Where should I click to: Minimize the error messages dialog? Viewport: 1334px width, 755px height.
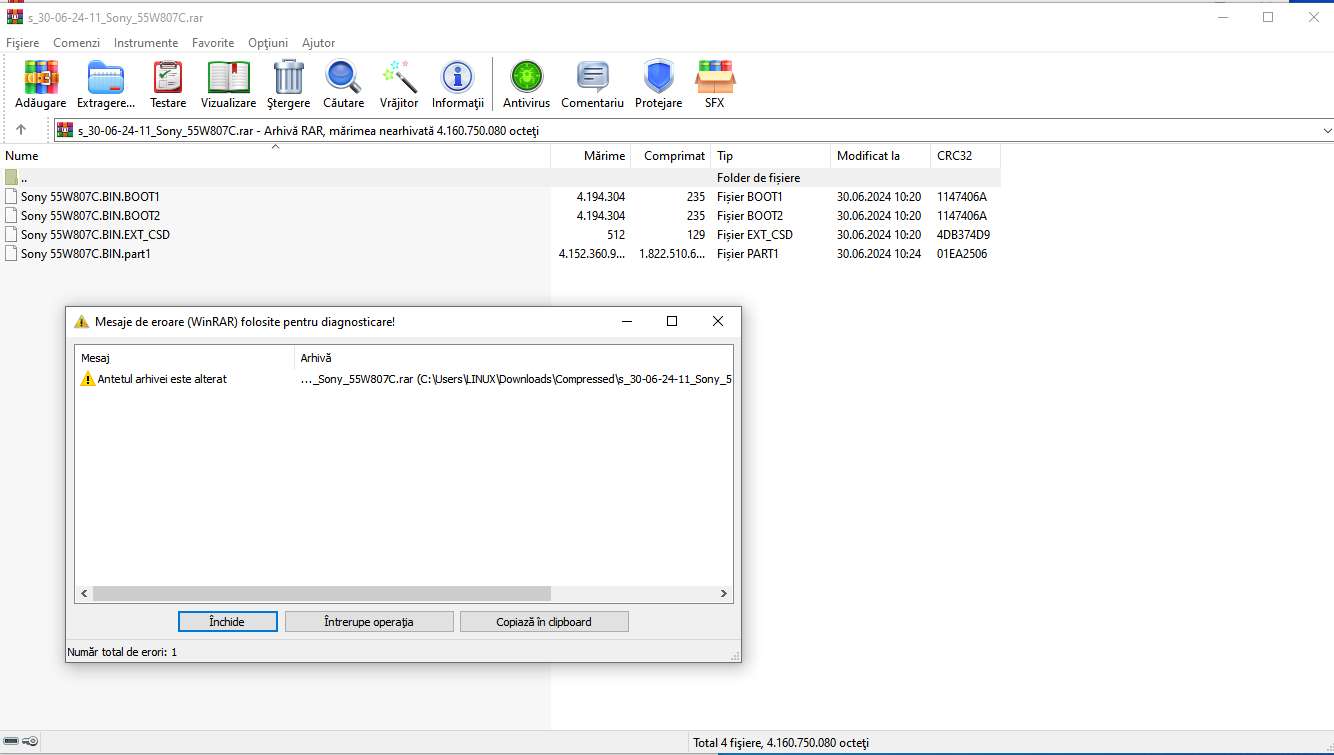626,321
